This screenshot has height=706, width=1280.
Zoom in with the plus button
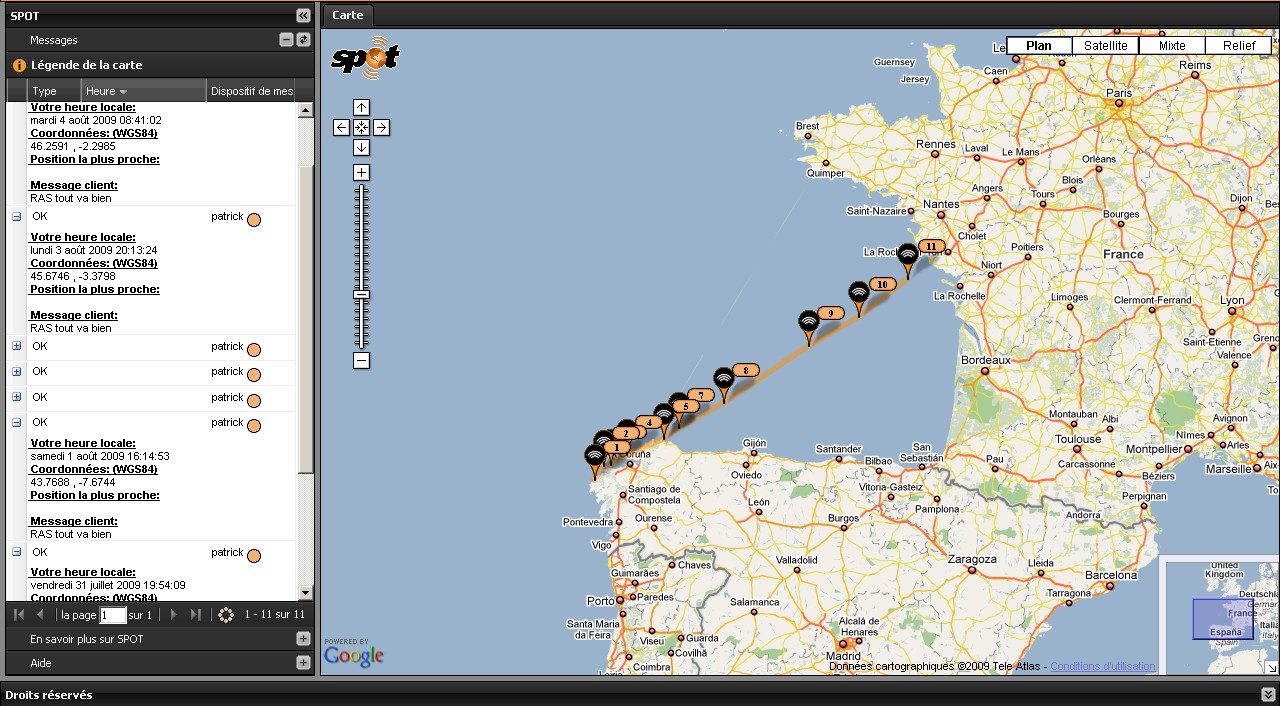[362, 172]
